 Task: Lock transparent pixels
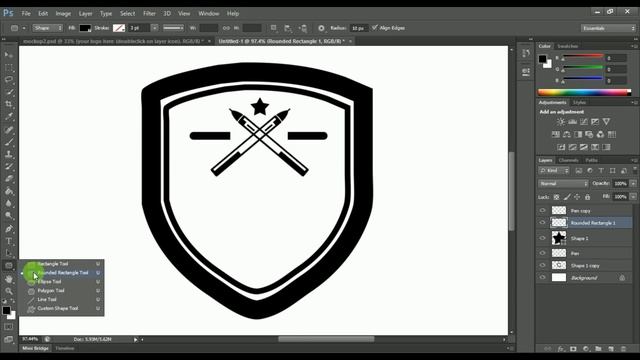click(x=556, y=197)
